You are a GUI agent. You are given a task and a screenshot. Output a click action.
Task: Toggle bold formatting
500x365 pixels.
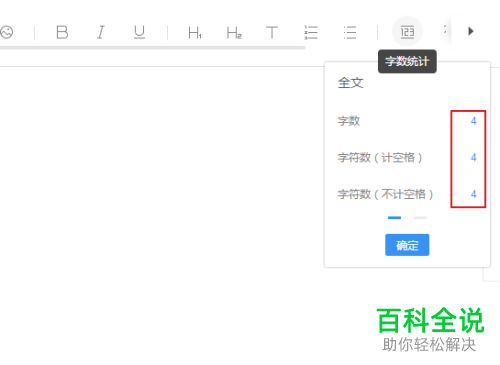pos(62,32)
